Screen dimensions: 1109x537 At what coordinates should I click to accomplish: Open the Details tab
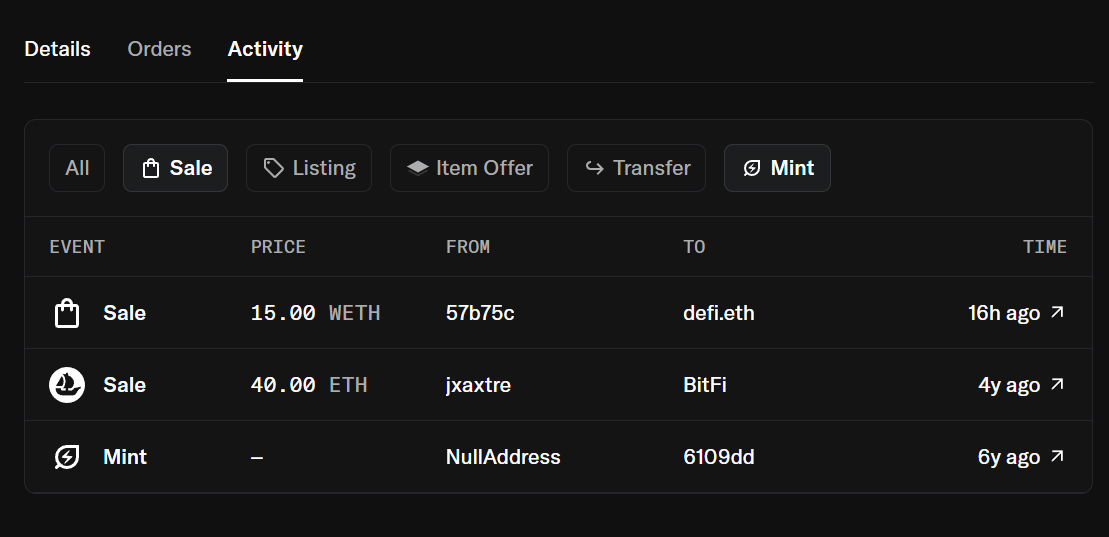57,49
